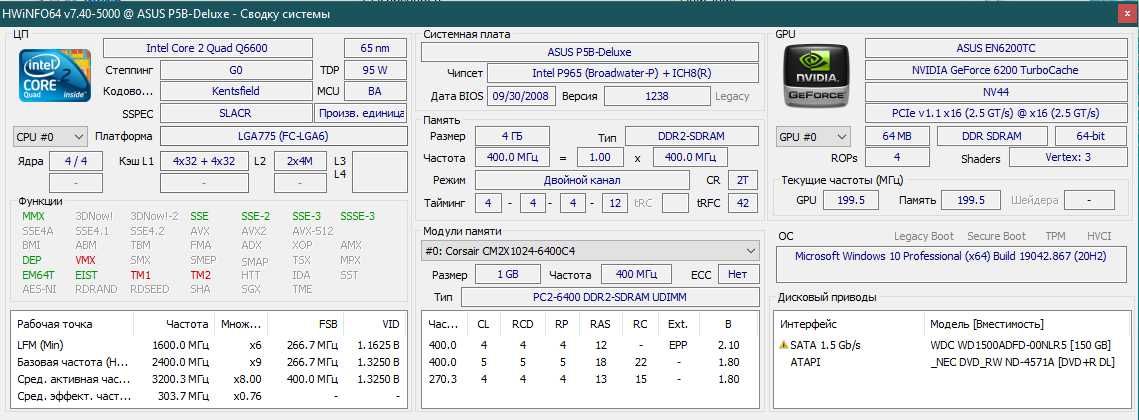
Task: Click the NVIDIA GeForce logo
Action: (x=818, y=76)
